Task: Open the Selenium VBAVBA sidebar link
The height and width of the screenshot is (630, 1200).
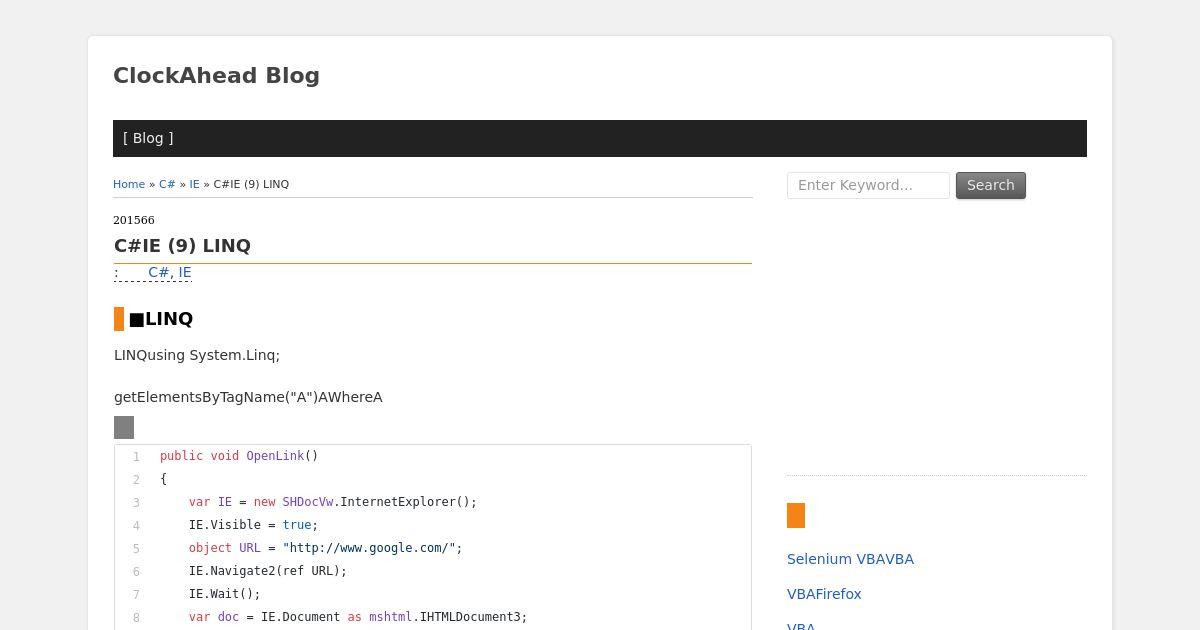Action: point(850,559)
